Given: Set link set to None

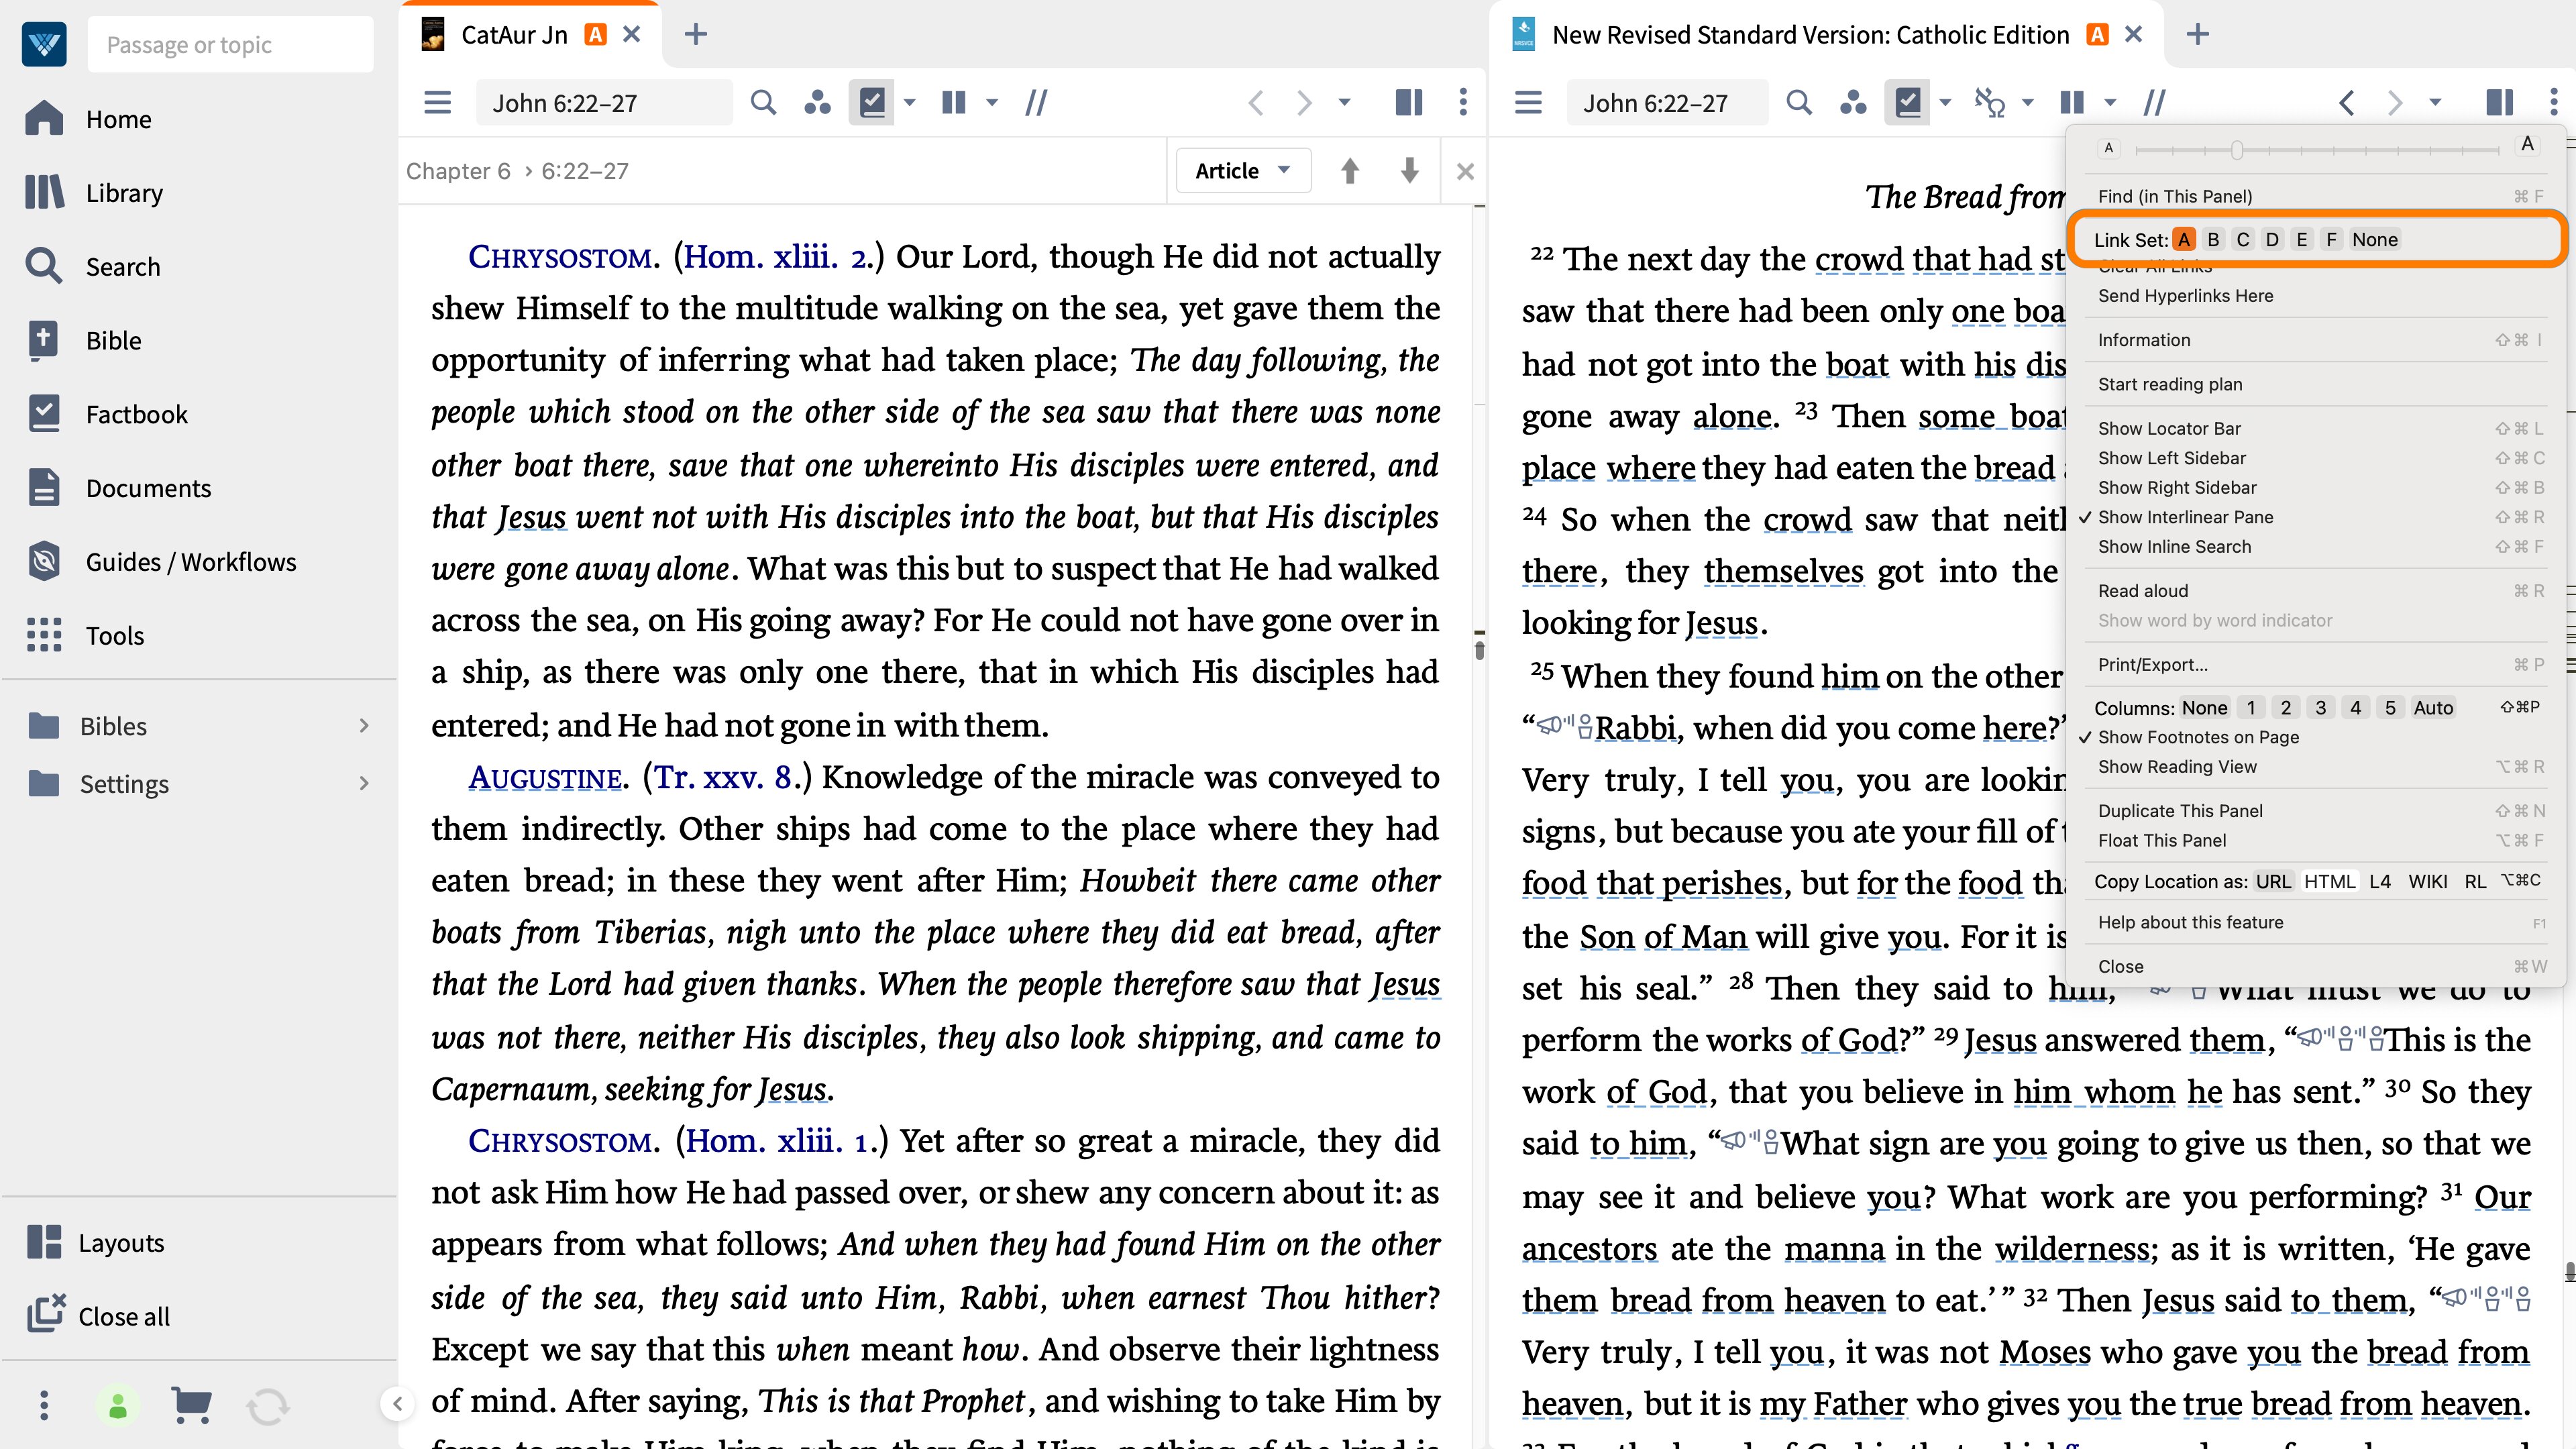Looking at the screenshot, I should tap(2375, 240).
